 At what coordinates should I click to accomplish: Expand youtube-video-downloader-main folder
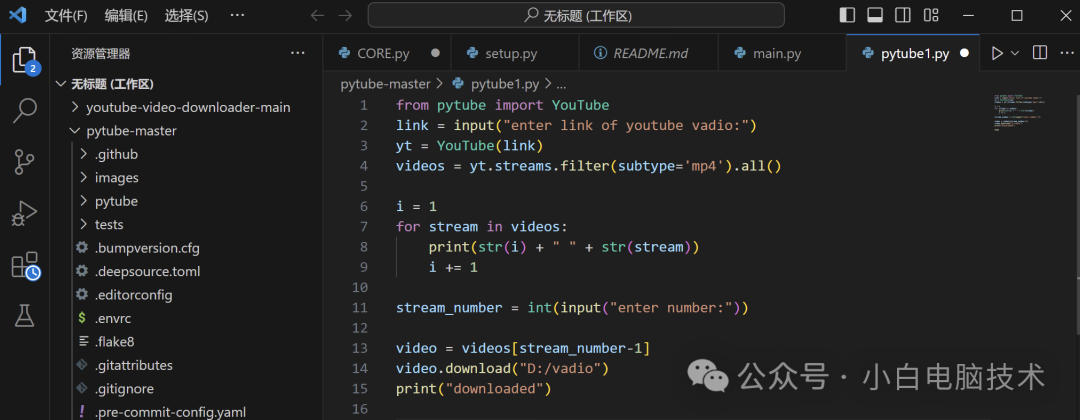pyautogui.click(x=187, y=107)
